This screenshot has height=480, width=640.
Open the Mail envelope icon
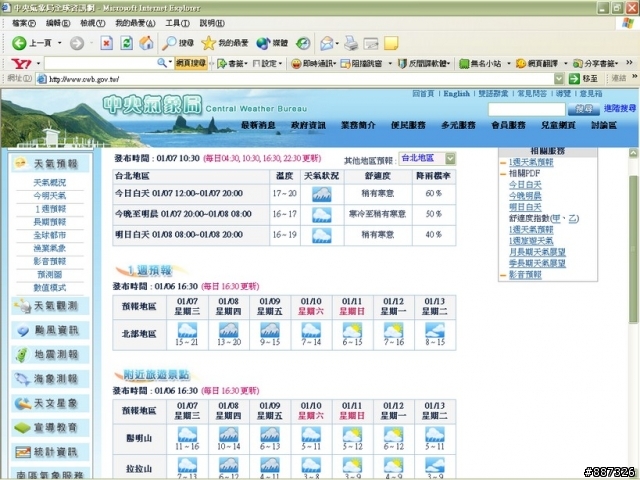pyautogui.click(x=327, y=43)
